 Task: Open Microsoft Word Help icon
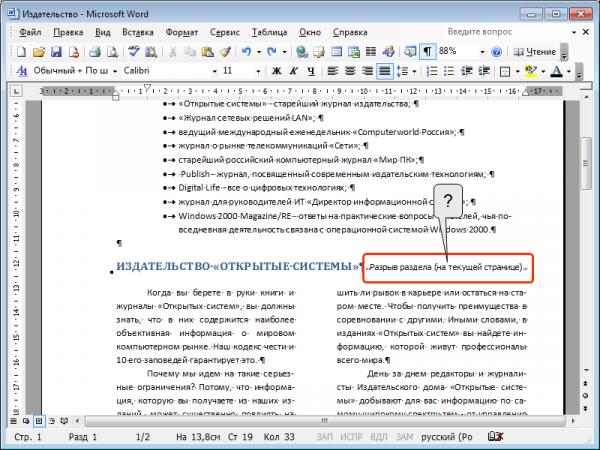496,51
